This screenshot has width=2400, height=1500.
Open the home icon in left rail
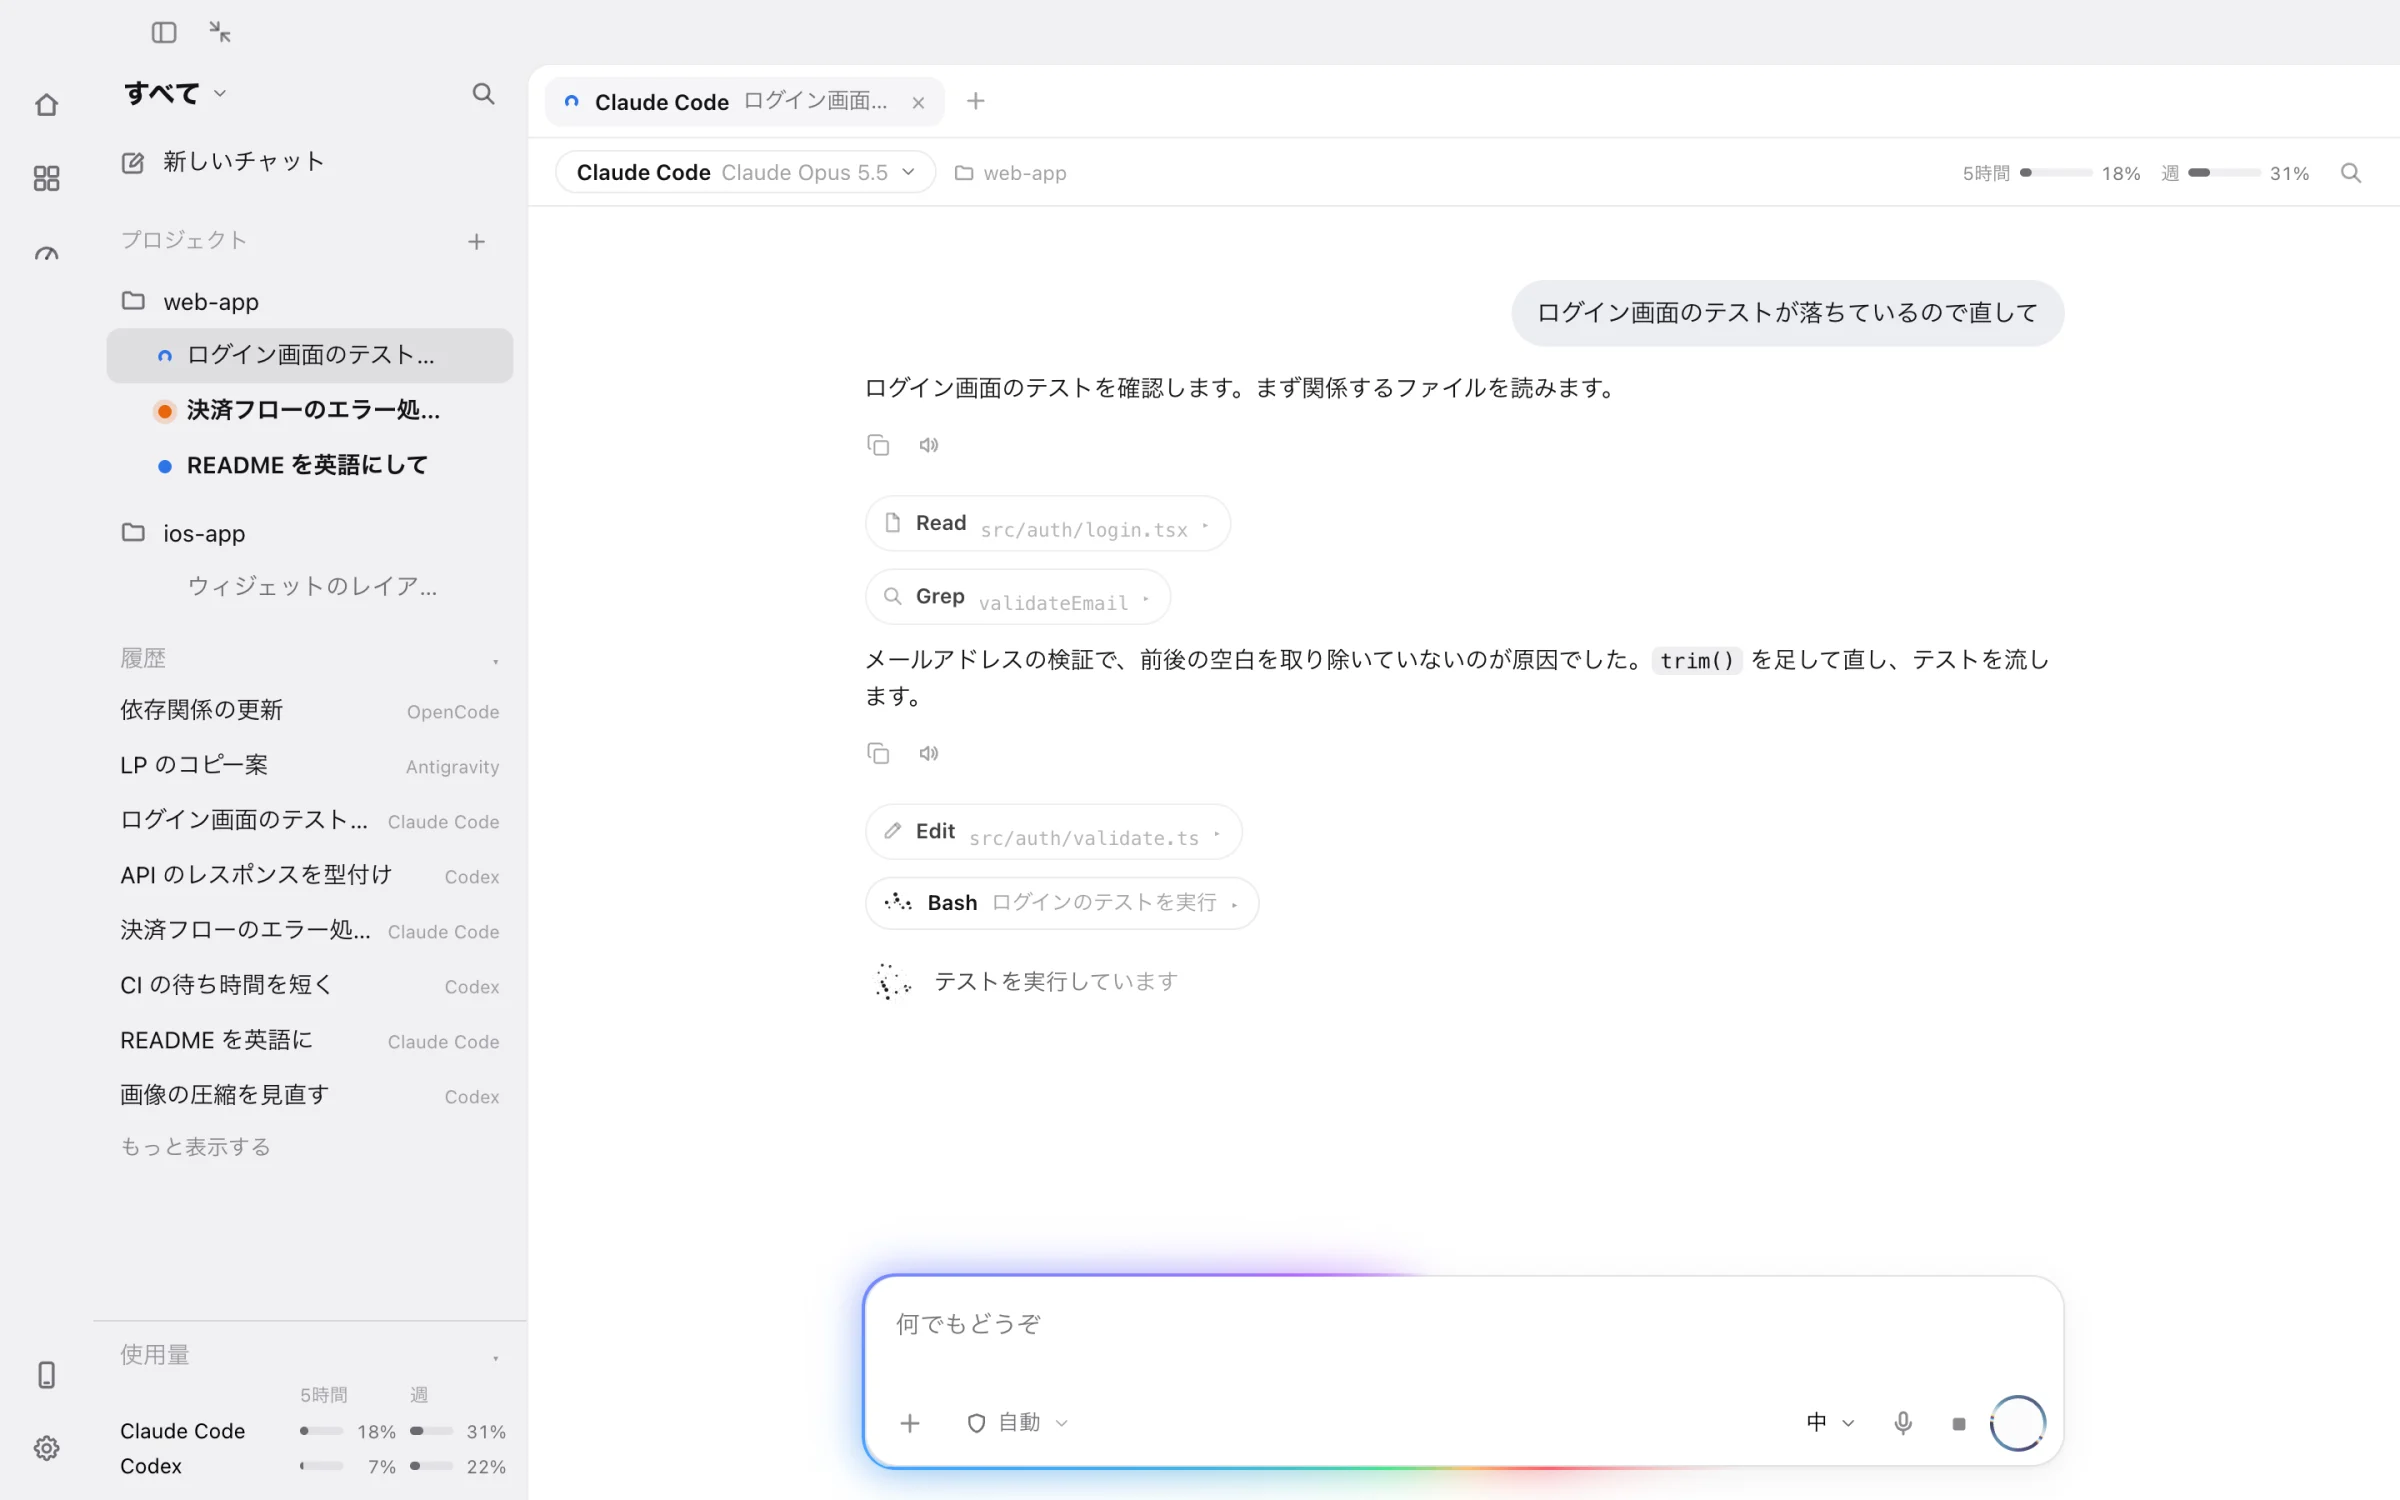coord(46,104)
